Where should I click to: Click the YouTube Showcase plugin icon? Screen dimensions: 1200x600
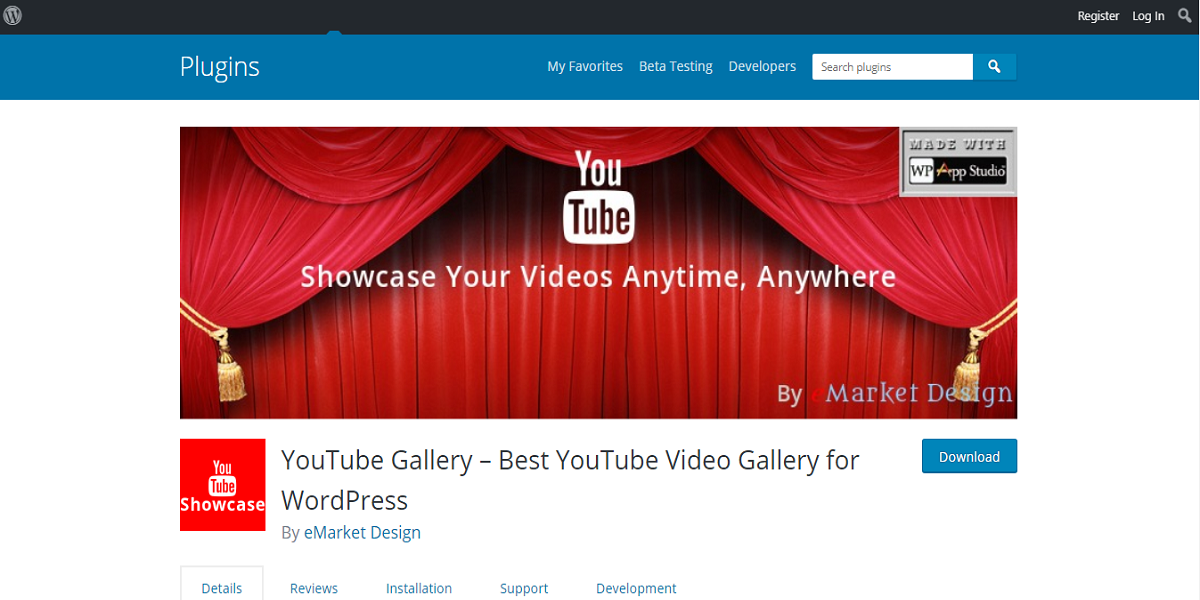pos(222,484)
